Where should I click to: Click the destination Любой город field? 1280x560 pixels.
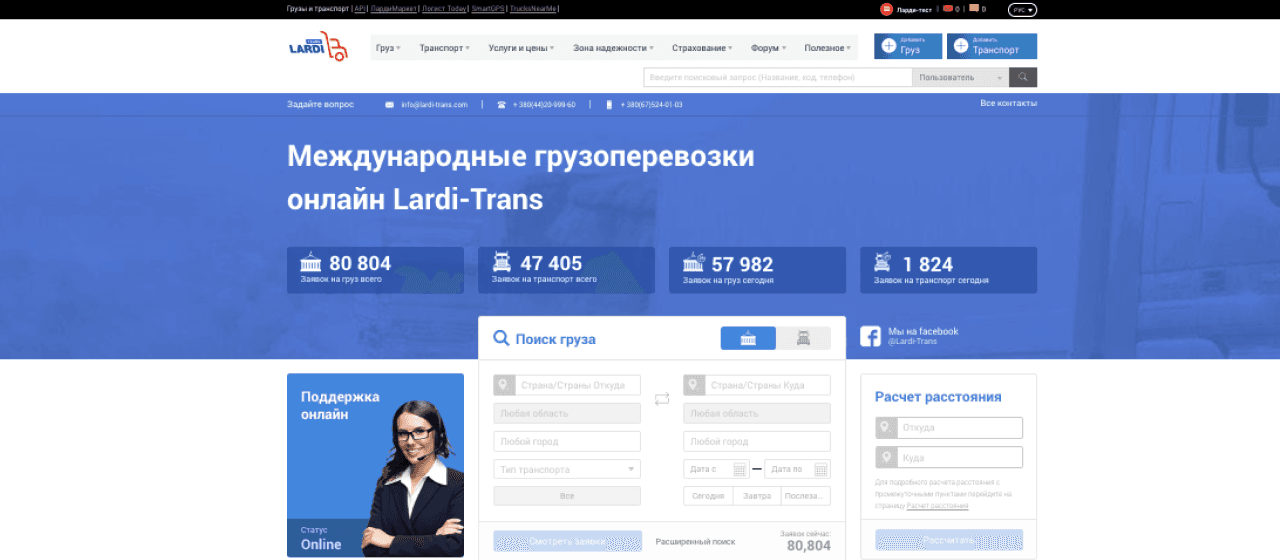pyautogui.click(x=757, y=441)
